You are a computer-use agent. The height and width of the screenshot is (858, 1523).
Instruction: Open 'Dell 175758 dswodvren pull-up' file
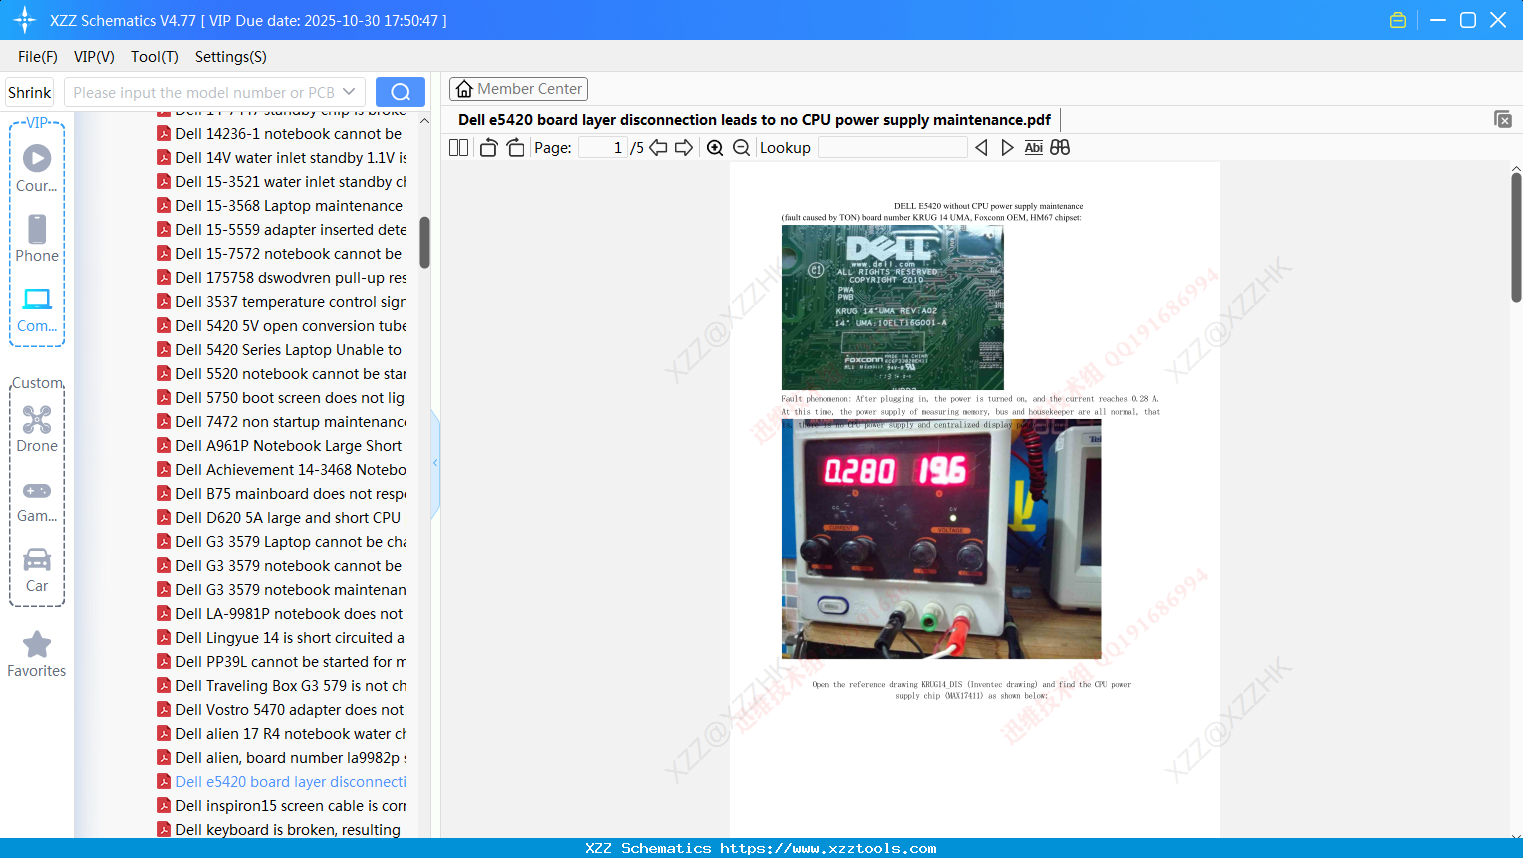coord(281,278)
